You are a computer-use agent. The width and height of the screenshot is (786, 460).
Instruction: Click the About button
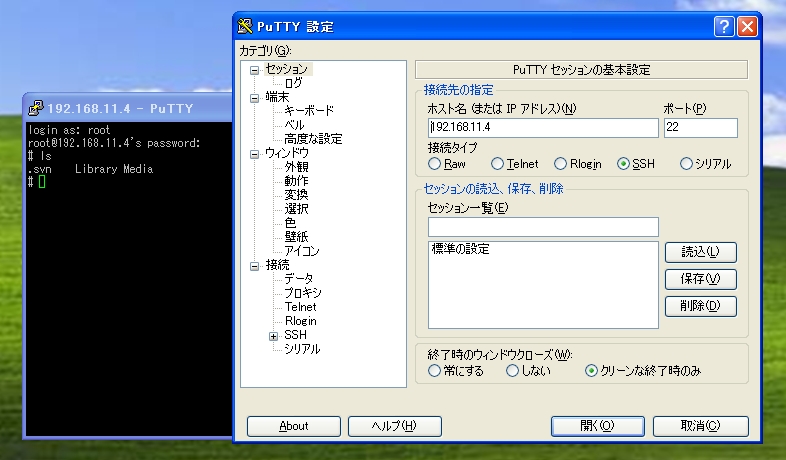(294, 426)
